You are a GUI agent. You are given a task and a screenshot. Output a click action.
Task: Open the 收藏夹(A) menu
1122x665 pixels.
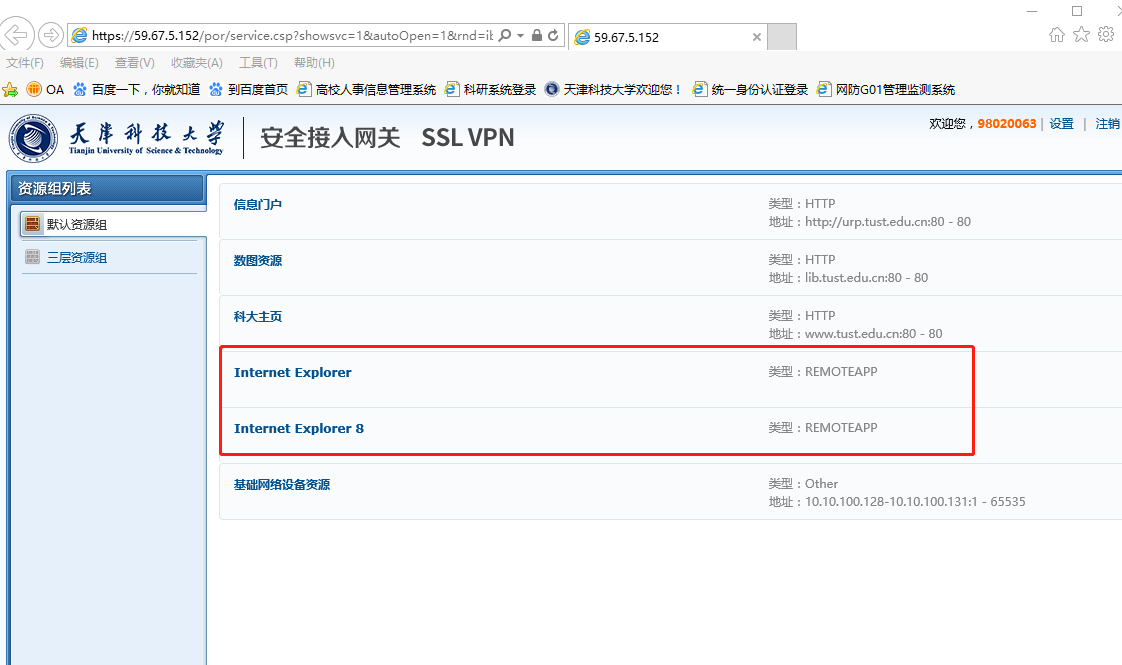pos(197,63)
